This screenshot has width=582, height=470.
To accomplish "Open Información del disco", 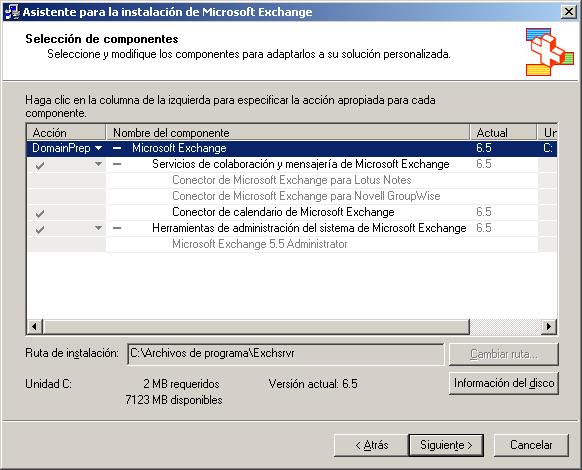I will 504,383.
